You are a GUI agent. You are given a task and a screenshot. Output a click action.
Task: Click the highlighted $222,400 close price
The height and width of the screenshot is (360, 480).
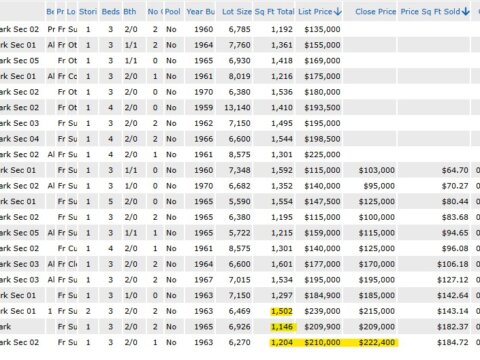click(x=377, y=342)
